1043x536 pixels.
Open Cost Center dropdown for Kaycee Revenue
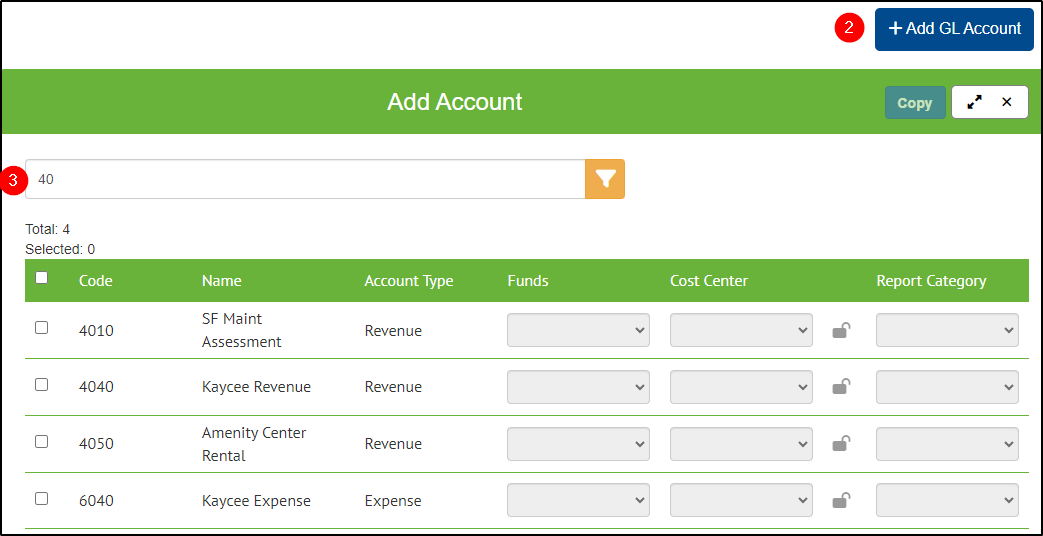741,386
